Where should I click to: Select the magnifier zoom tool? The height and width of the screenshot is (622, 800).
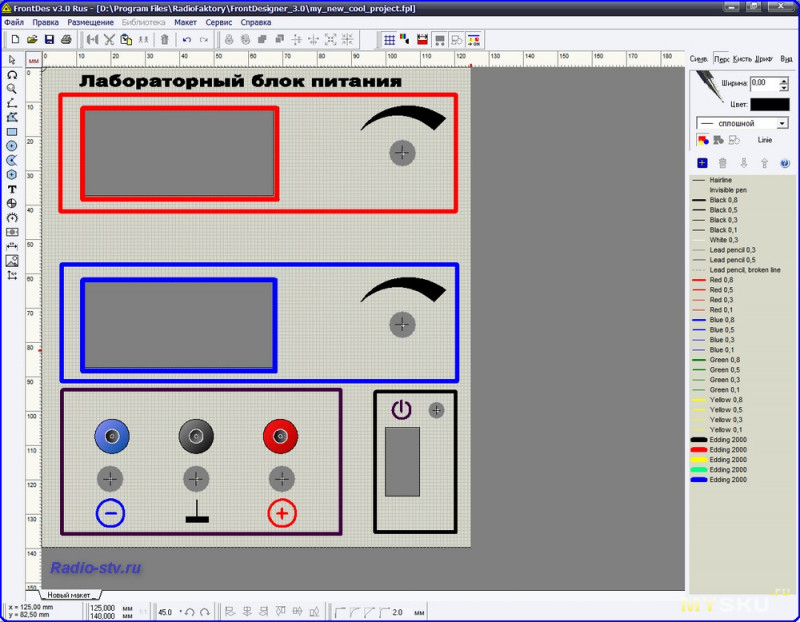tap(12, 89)
